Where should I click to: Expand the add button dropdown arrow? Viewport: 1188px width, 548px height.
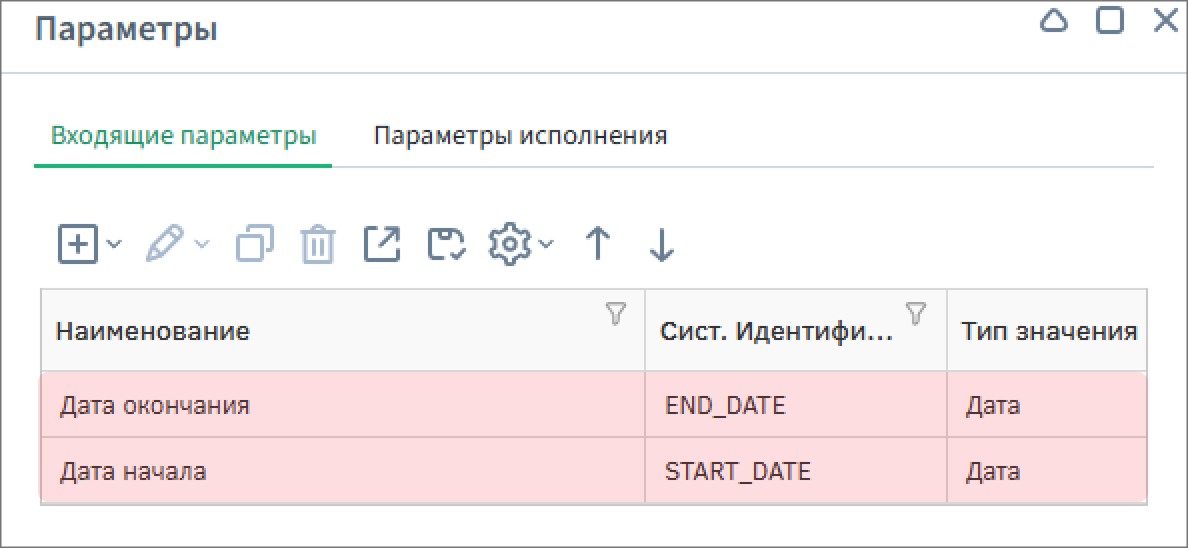pyautogui.click(x=113, y=243)
